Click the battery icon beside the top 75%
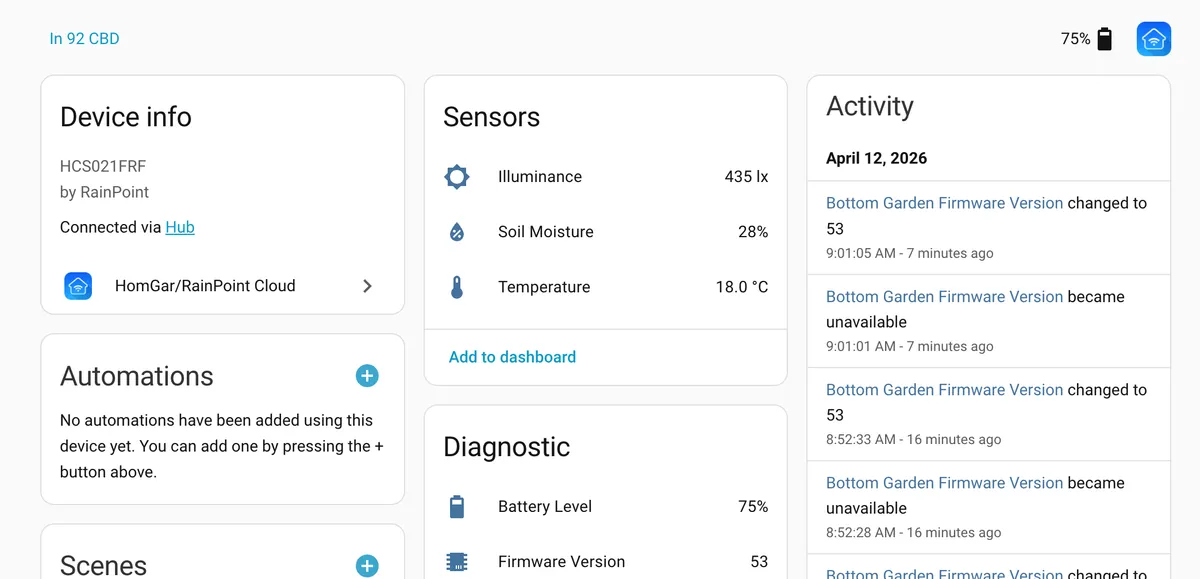The image size is (1200, 579). [1104, 39]
